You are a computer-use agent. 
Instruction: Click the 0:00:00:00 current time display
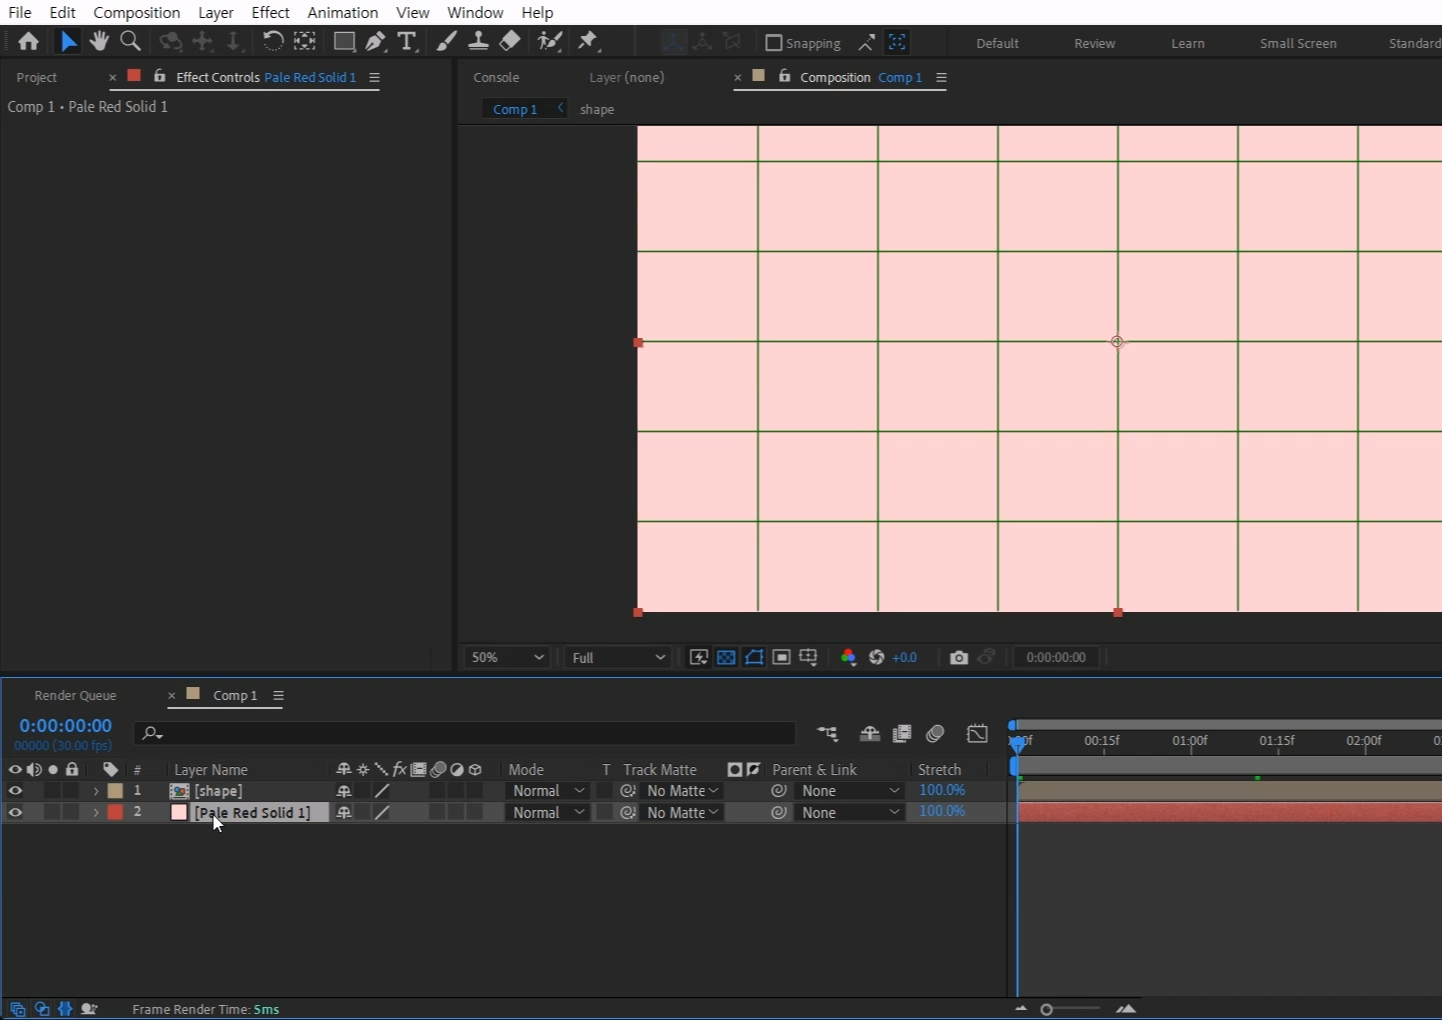(66, 726)
